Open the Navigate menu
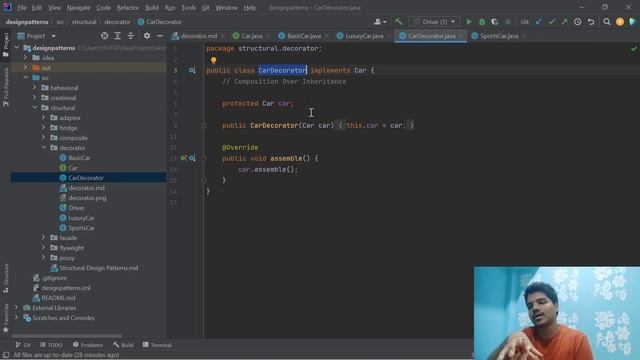This screenshot has width=640, height=360. (78, 8)
